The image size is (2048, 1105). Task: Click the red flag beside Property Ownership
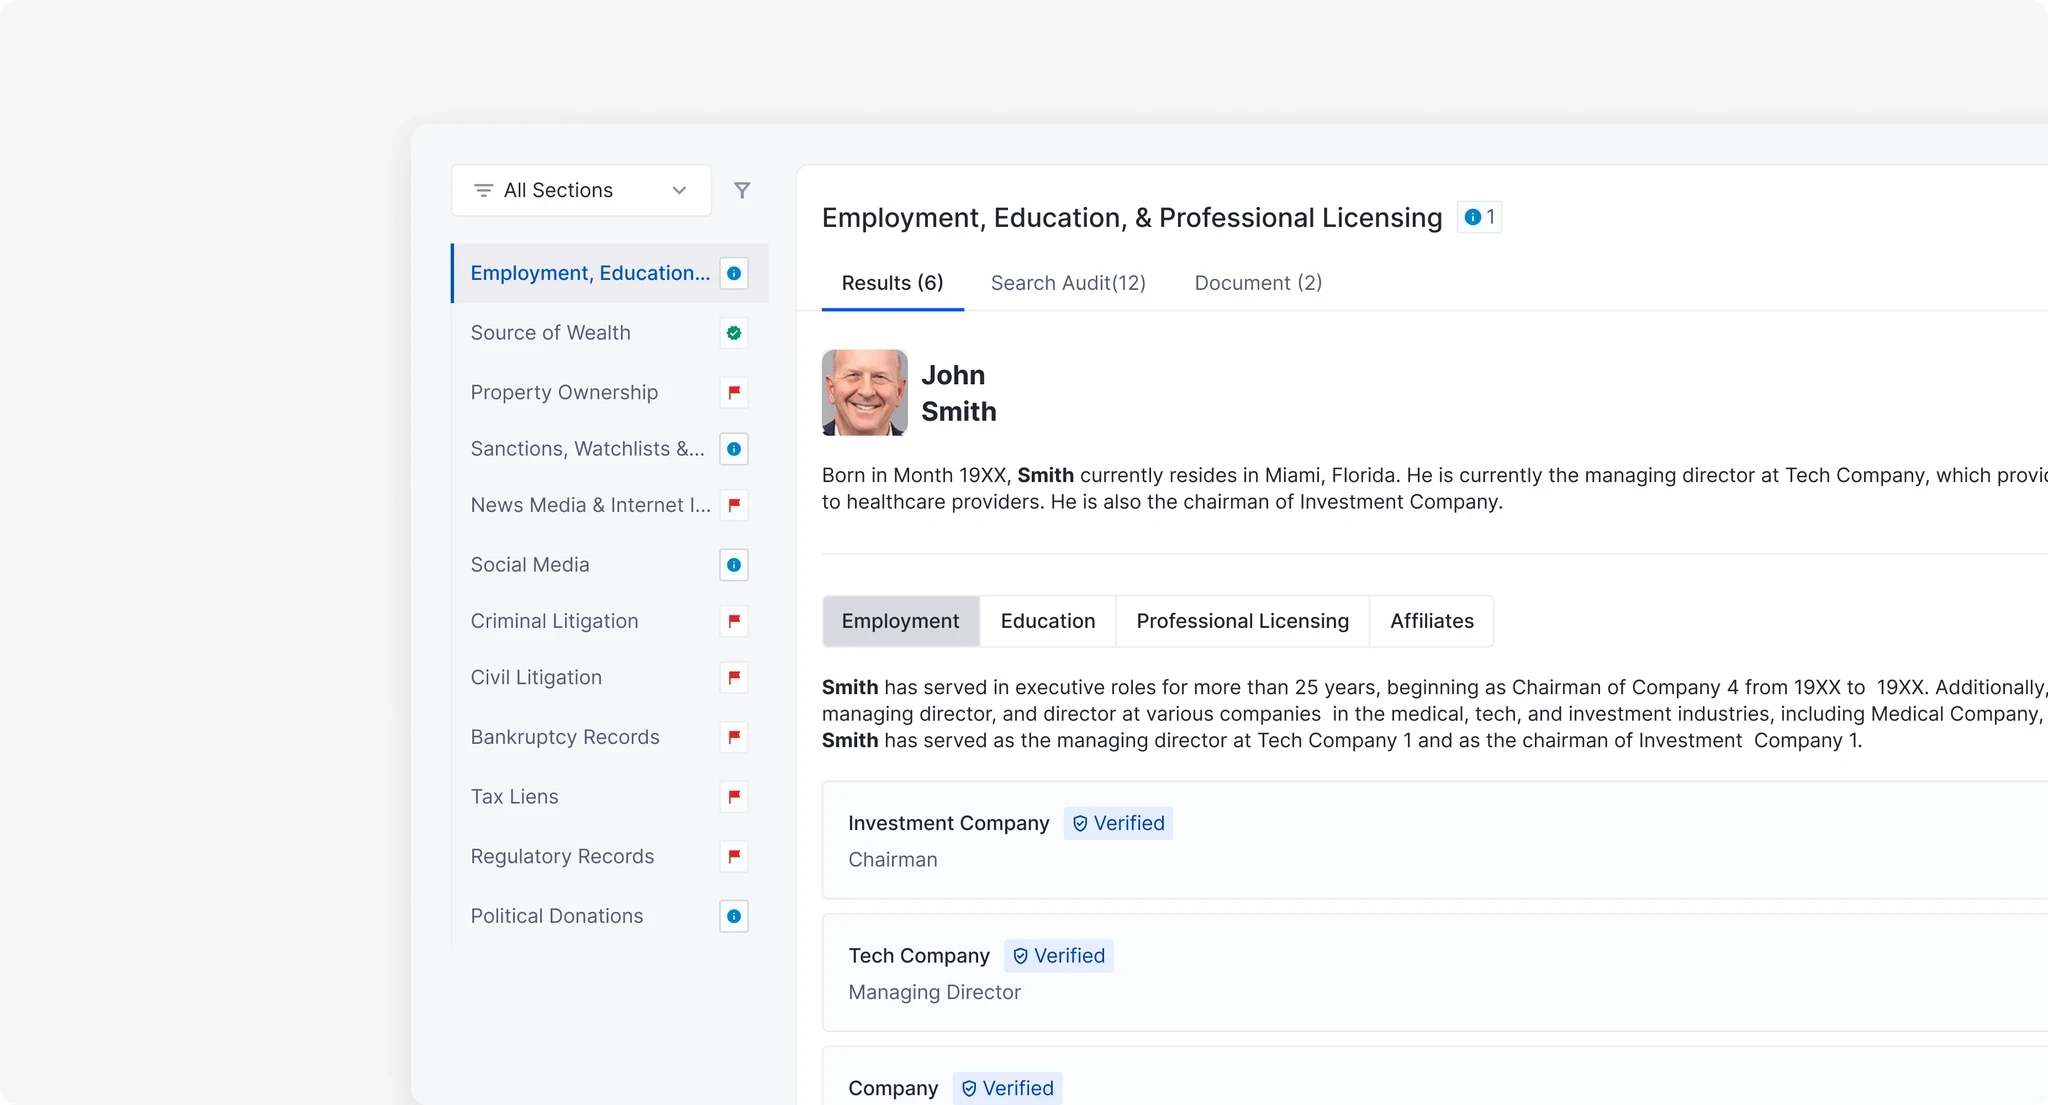(x=734, y=392)
